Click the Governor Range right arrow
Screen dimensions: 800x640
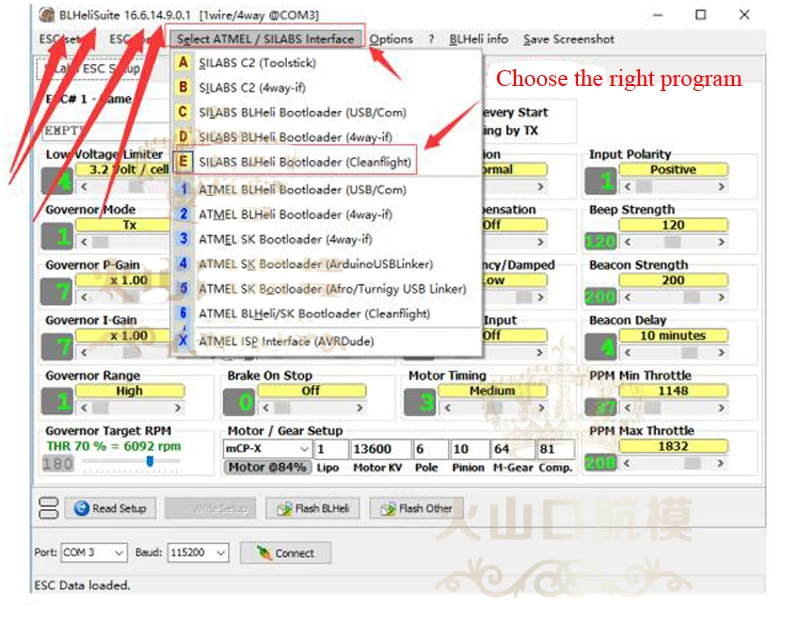click(178, 408)
